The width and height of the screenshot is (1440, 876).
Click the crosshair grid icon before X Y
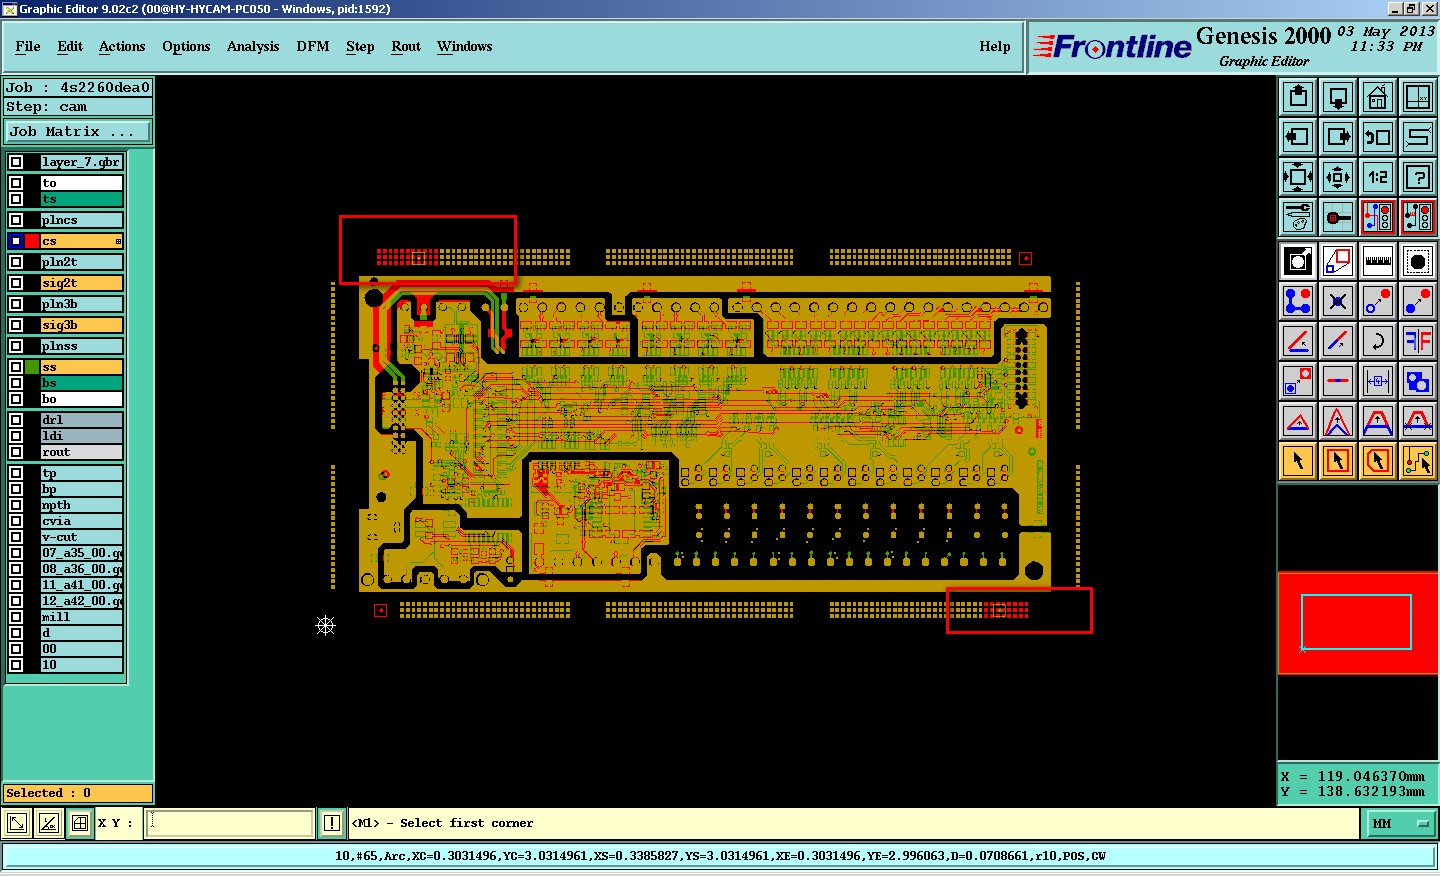(x=79, y=823)
